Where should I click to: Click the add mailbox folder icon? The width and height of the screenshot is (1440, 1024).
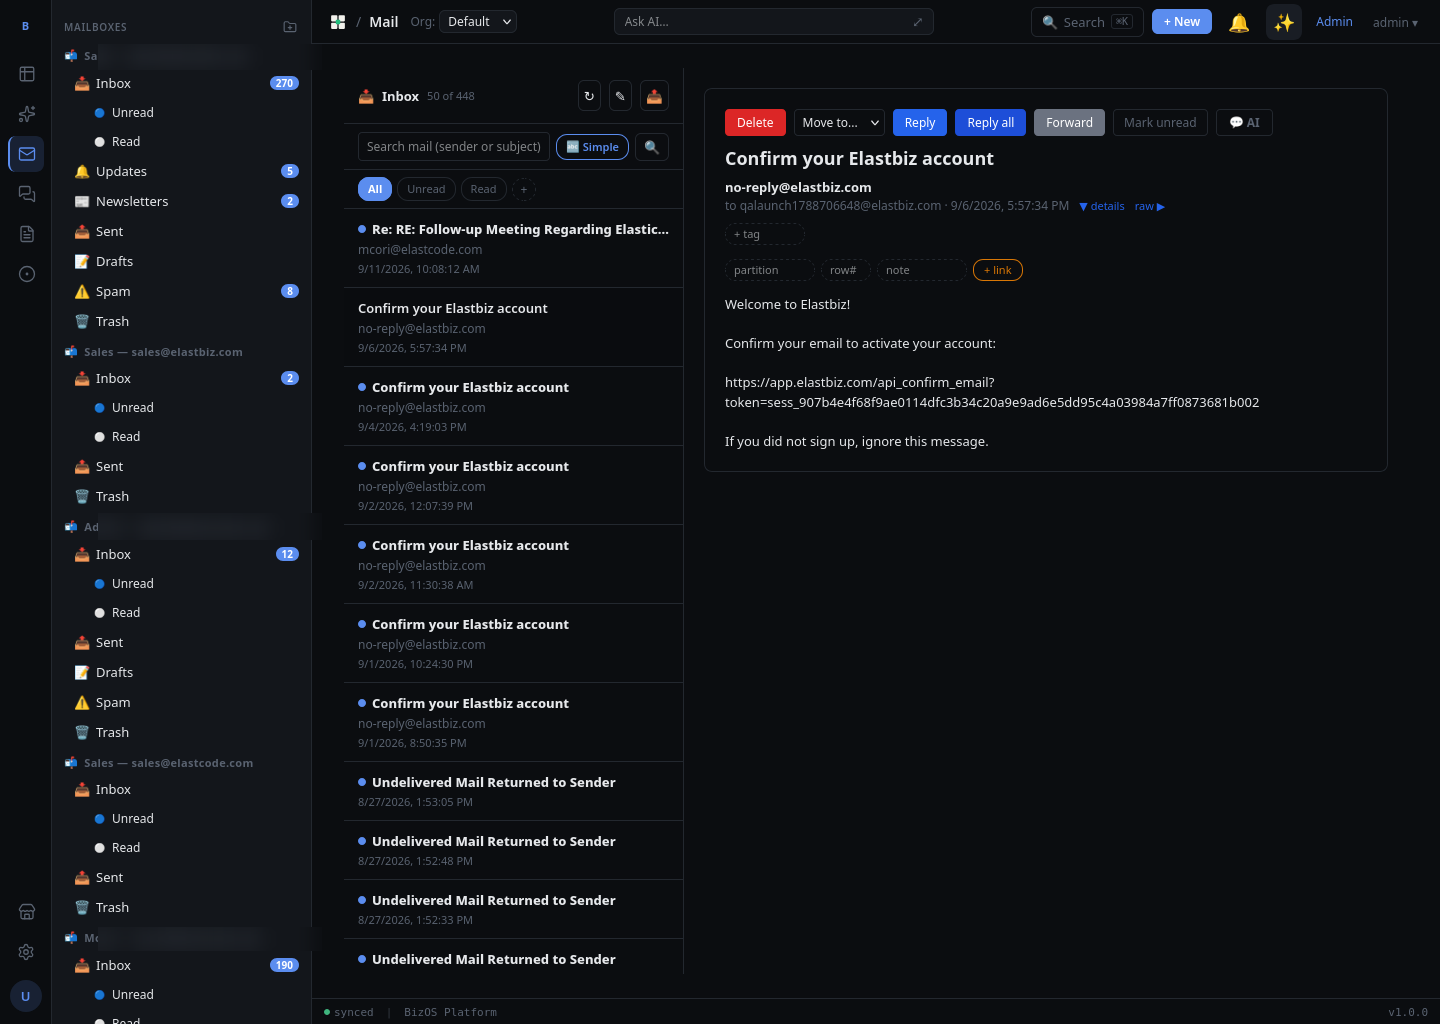[x=290, y=27]
